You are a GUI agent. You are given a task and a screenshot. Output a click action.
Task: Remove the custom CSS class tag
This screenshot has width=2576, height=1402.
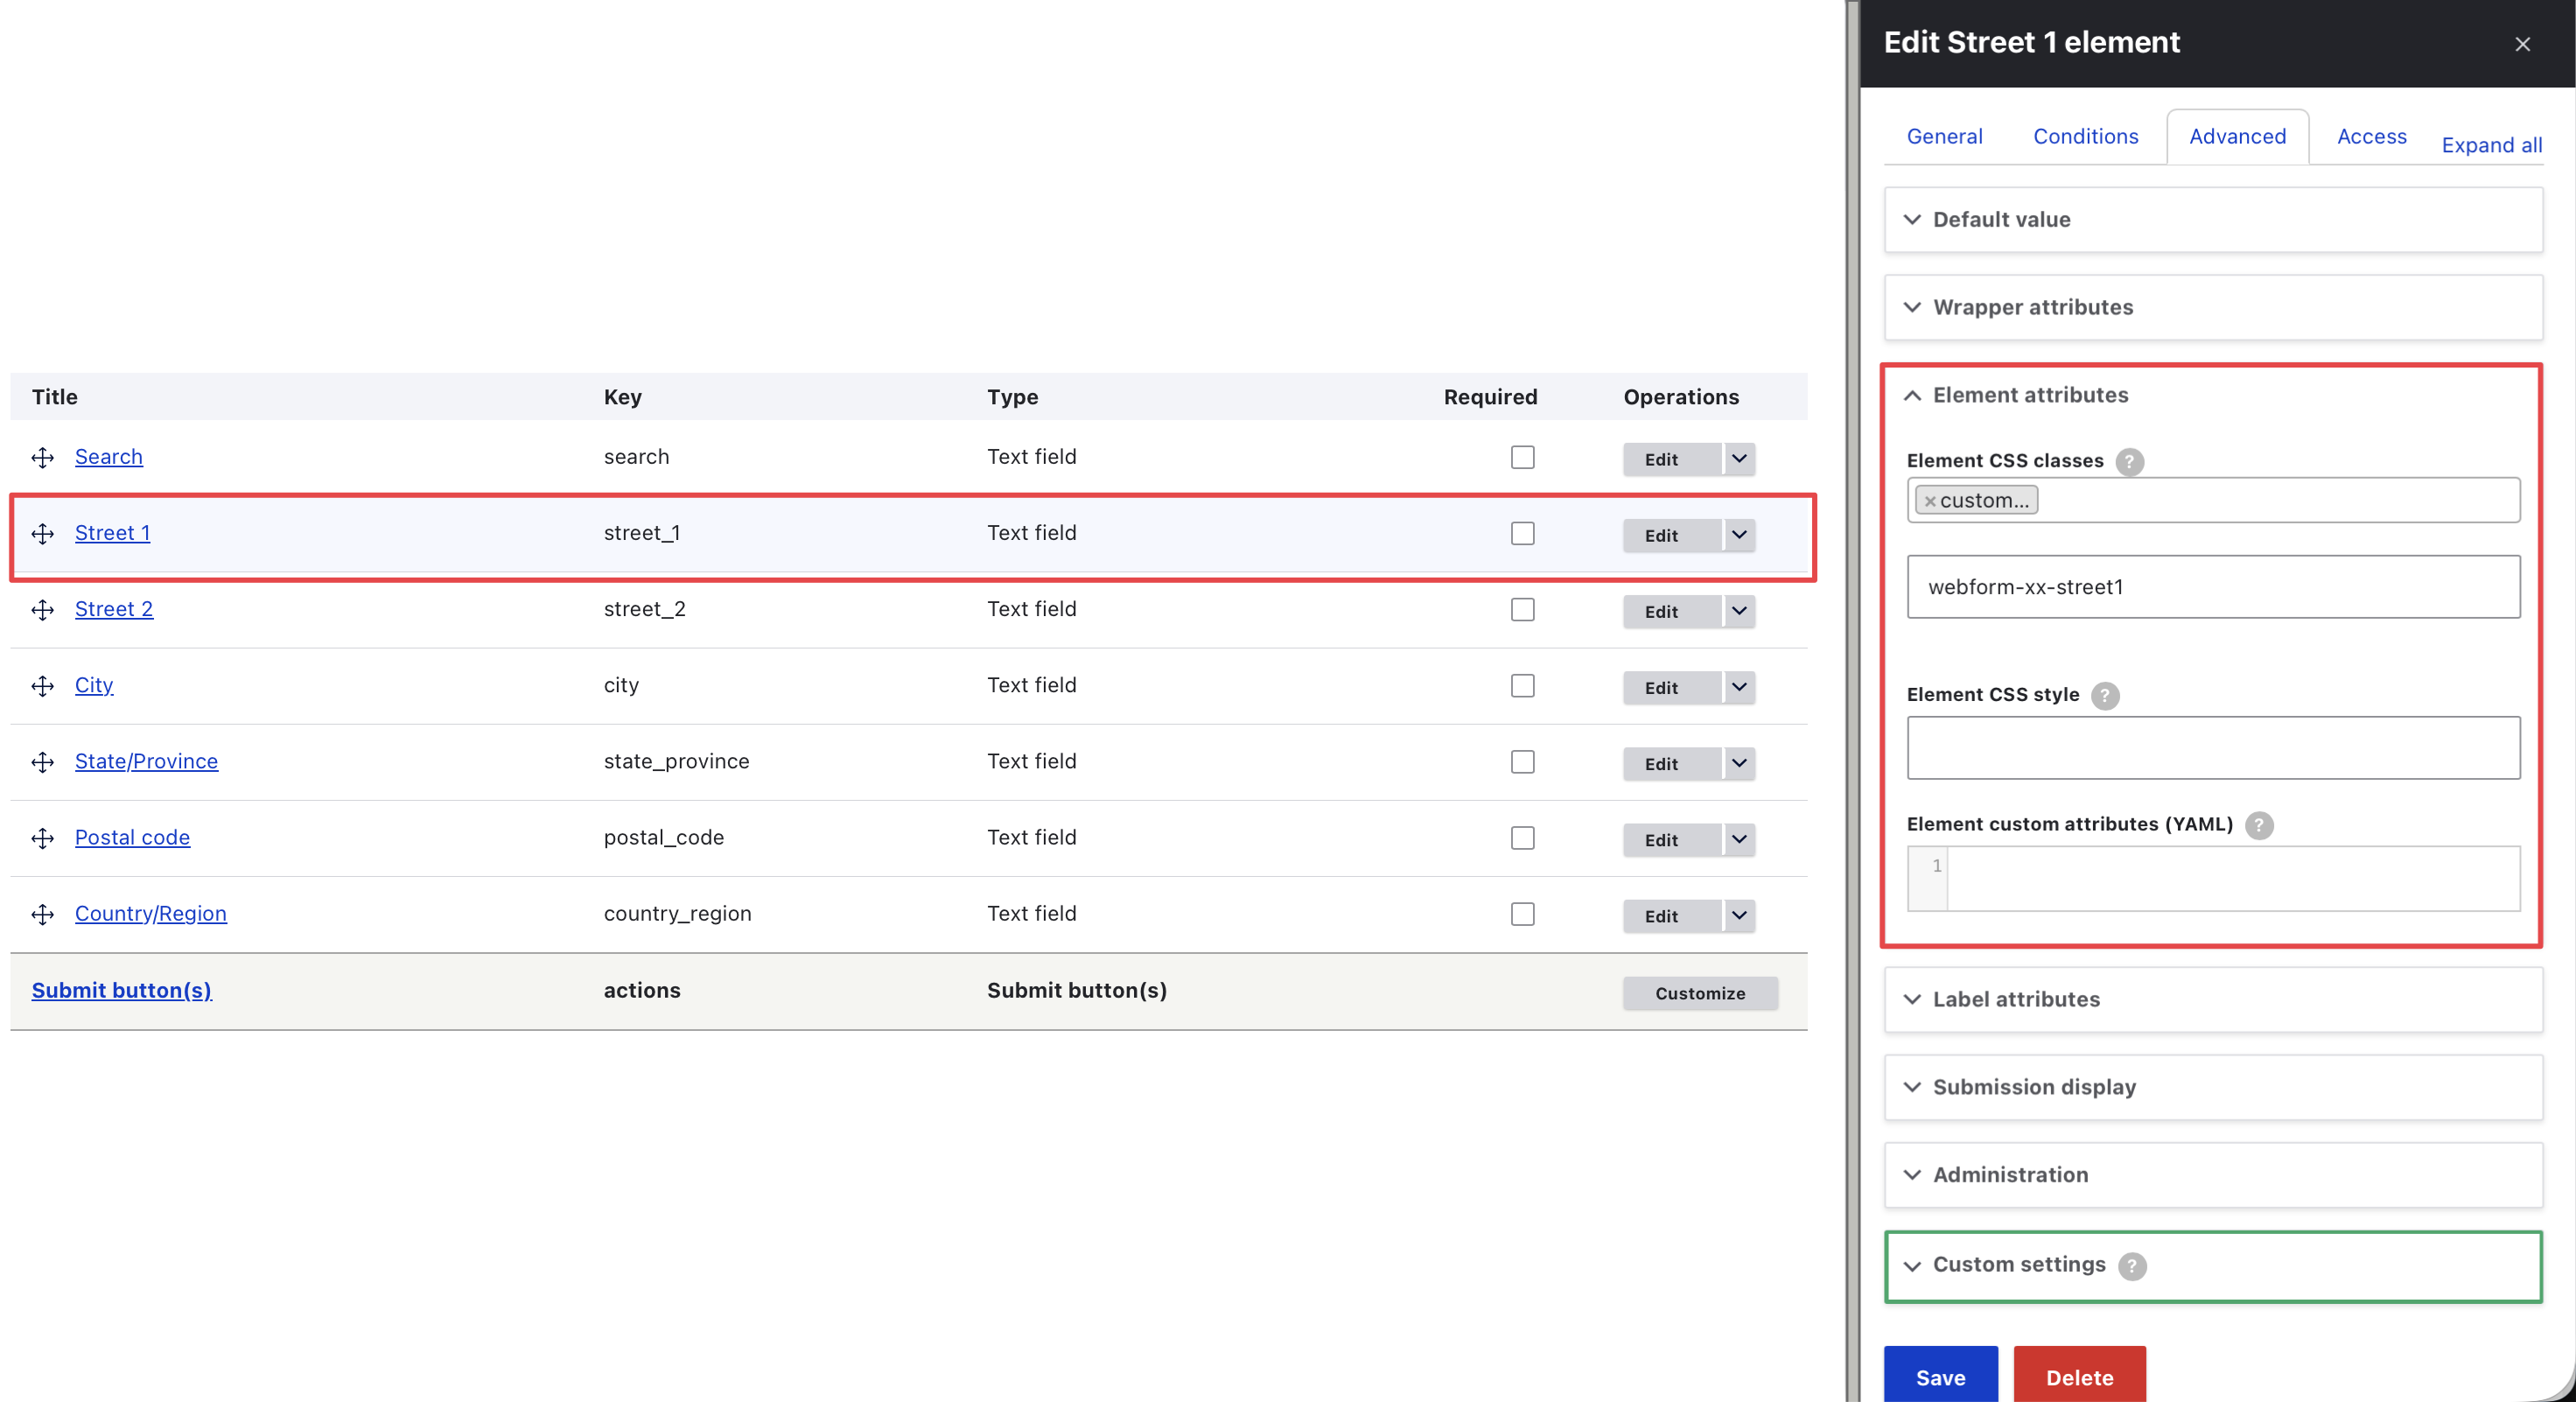(1930, 501)
